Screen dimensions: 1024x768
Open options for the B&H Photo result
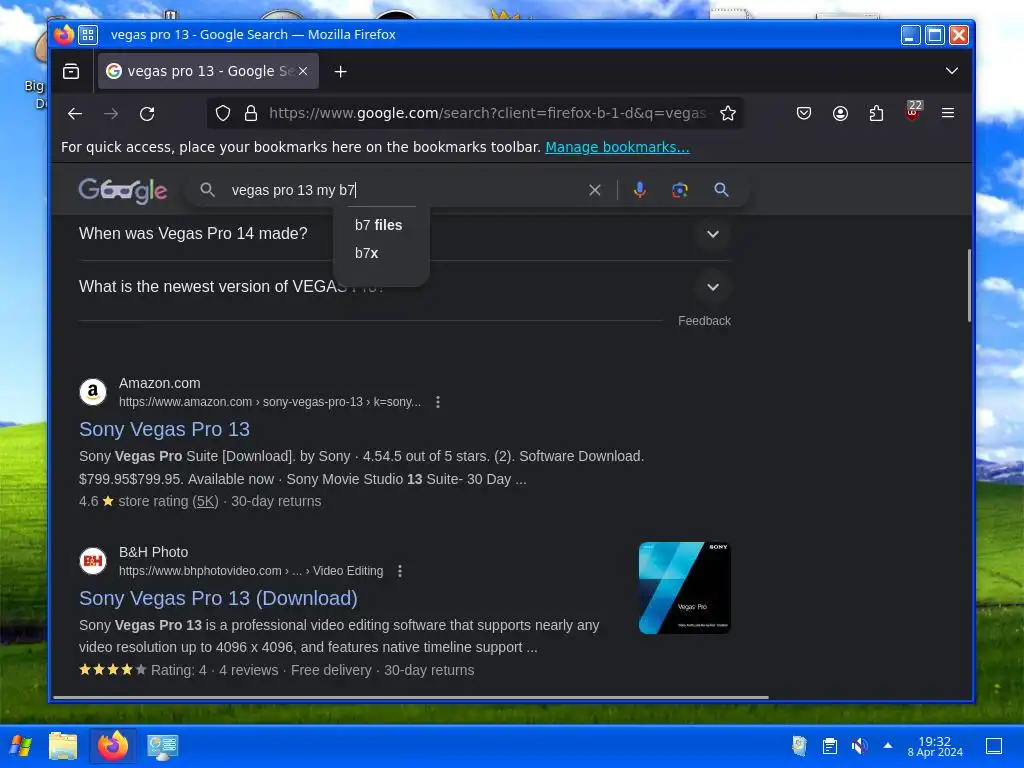400,571
